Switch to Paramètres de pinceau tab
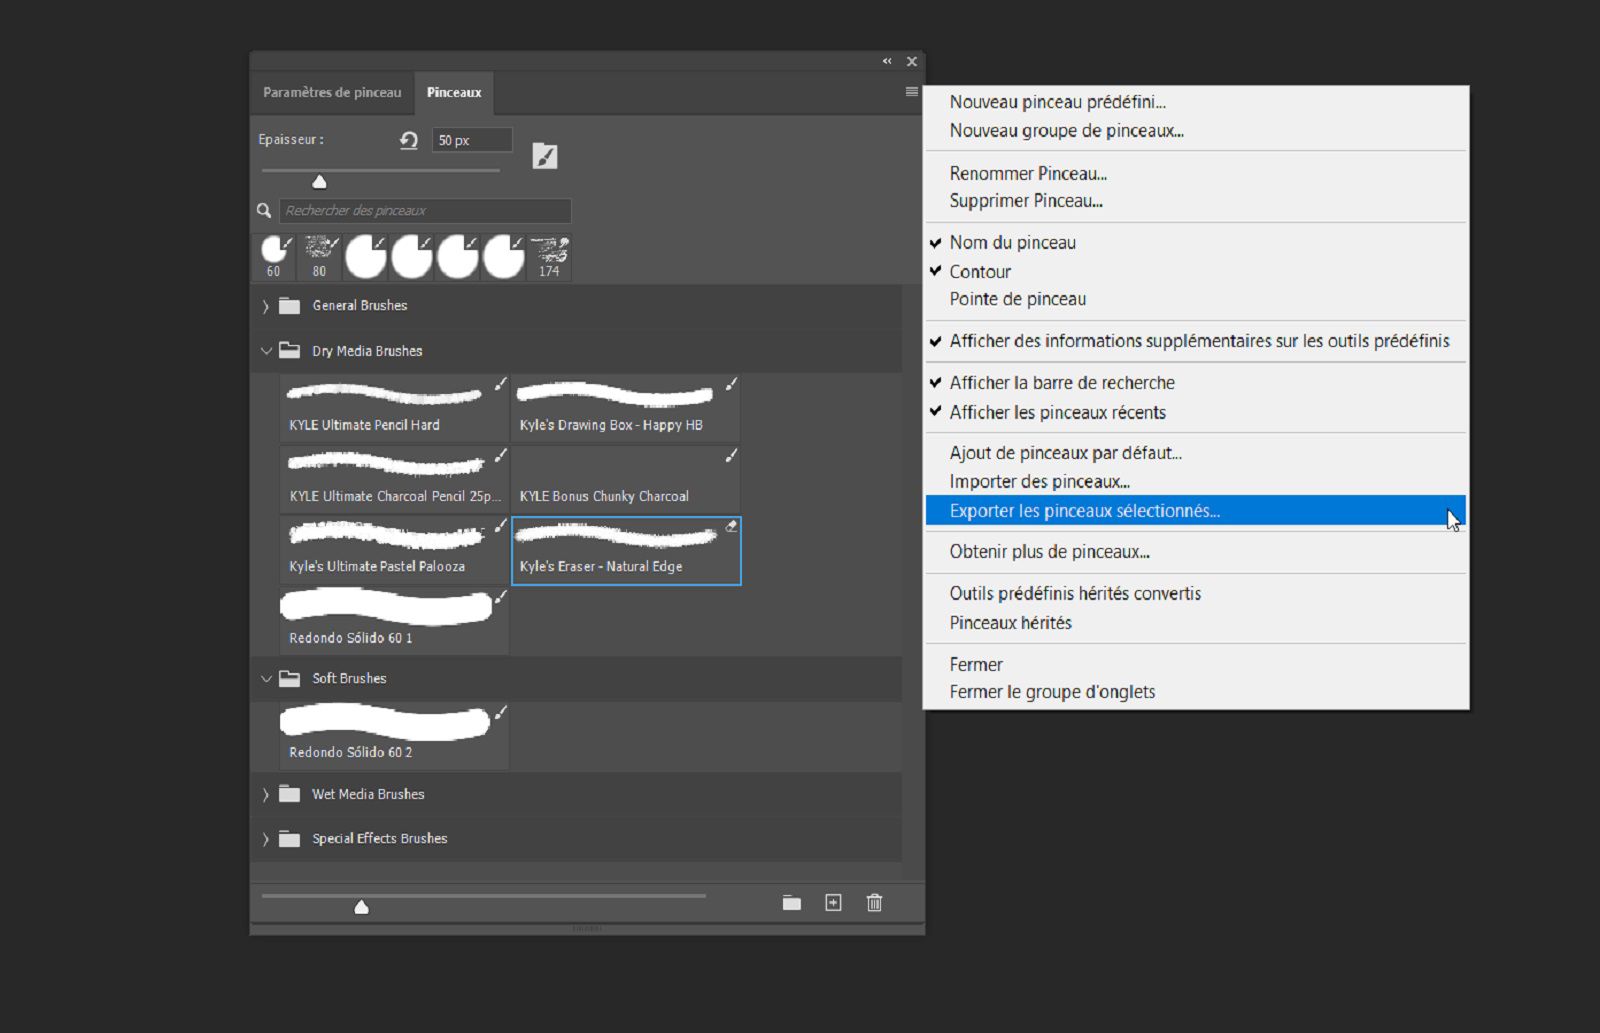Viewport: 1600px width, 1033px height. (332, 93)
